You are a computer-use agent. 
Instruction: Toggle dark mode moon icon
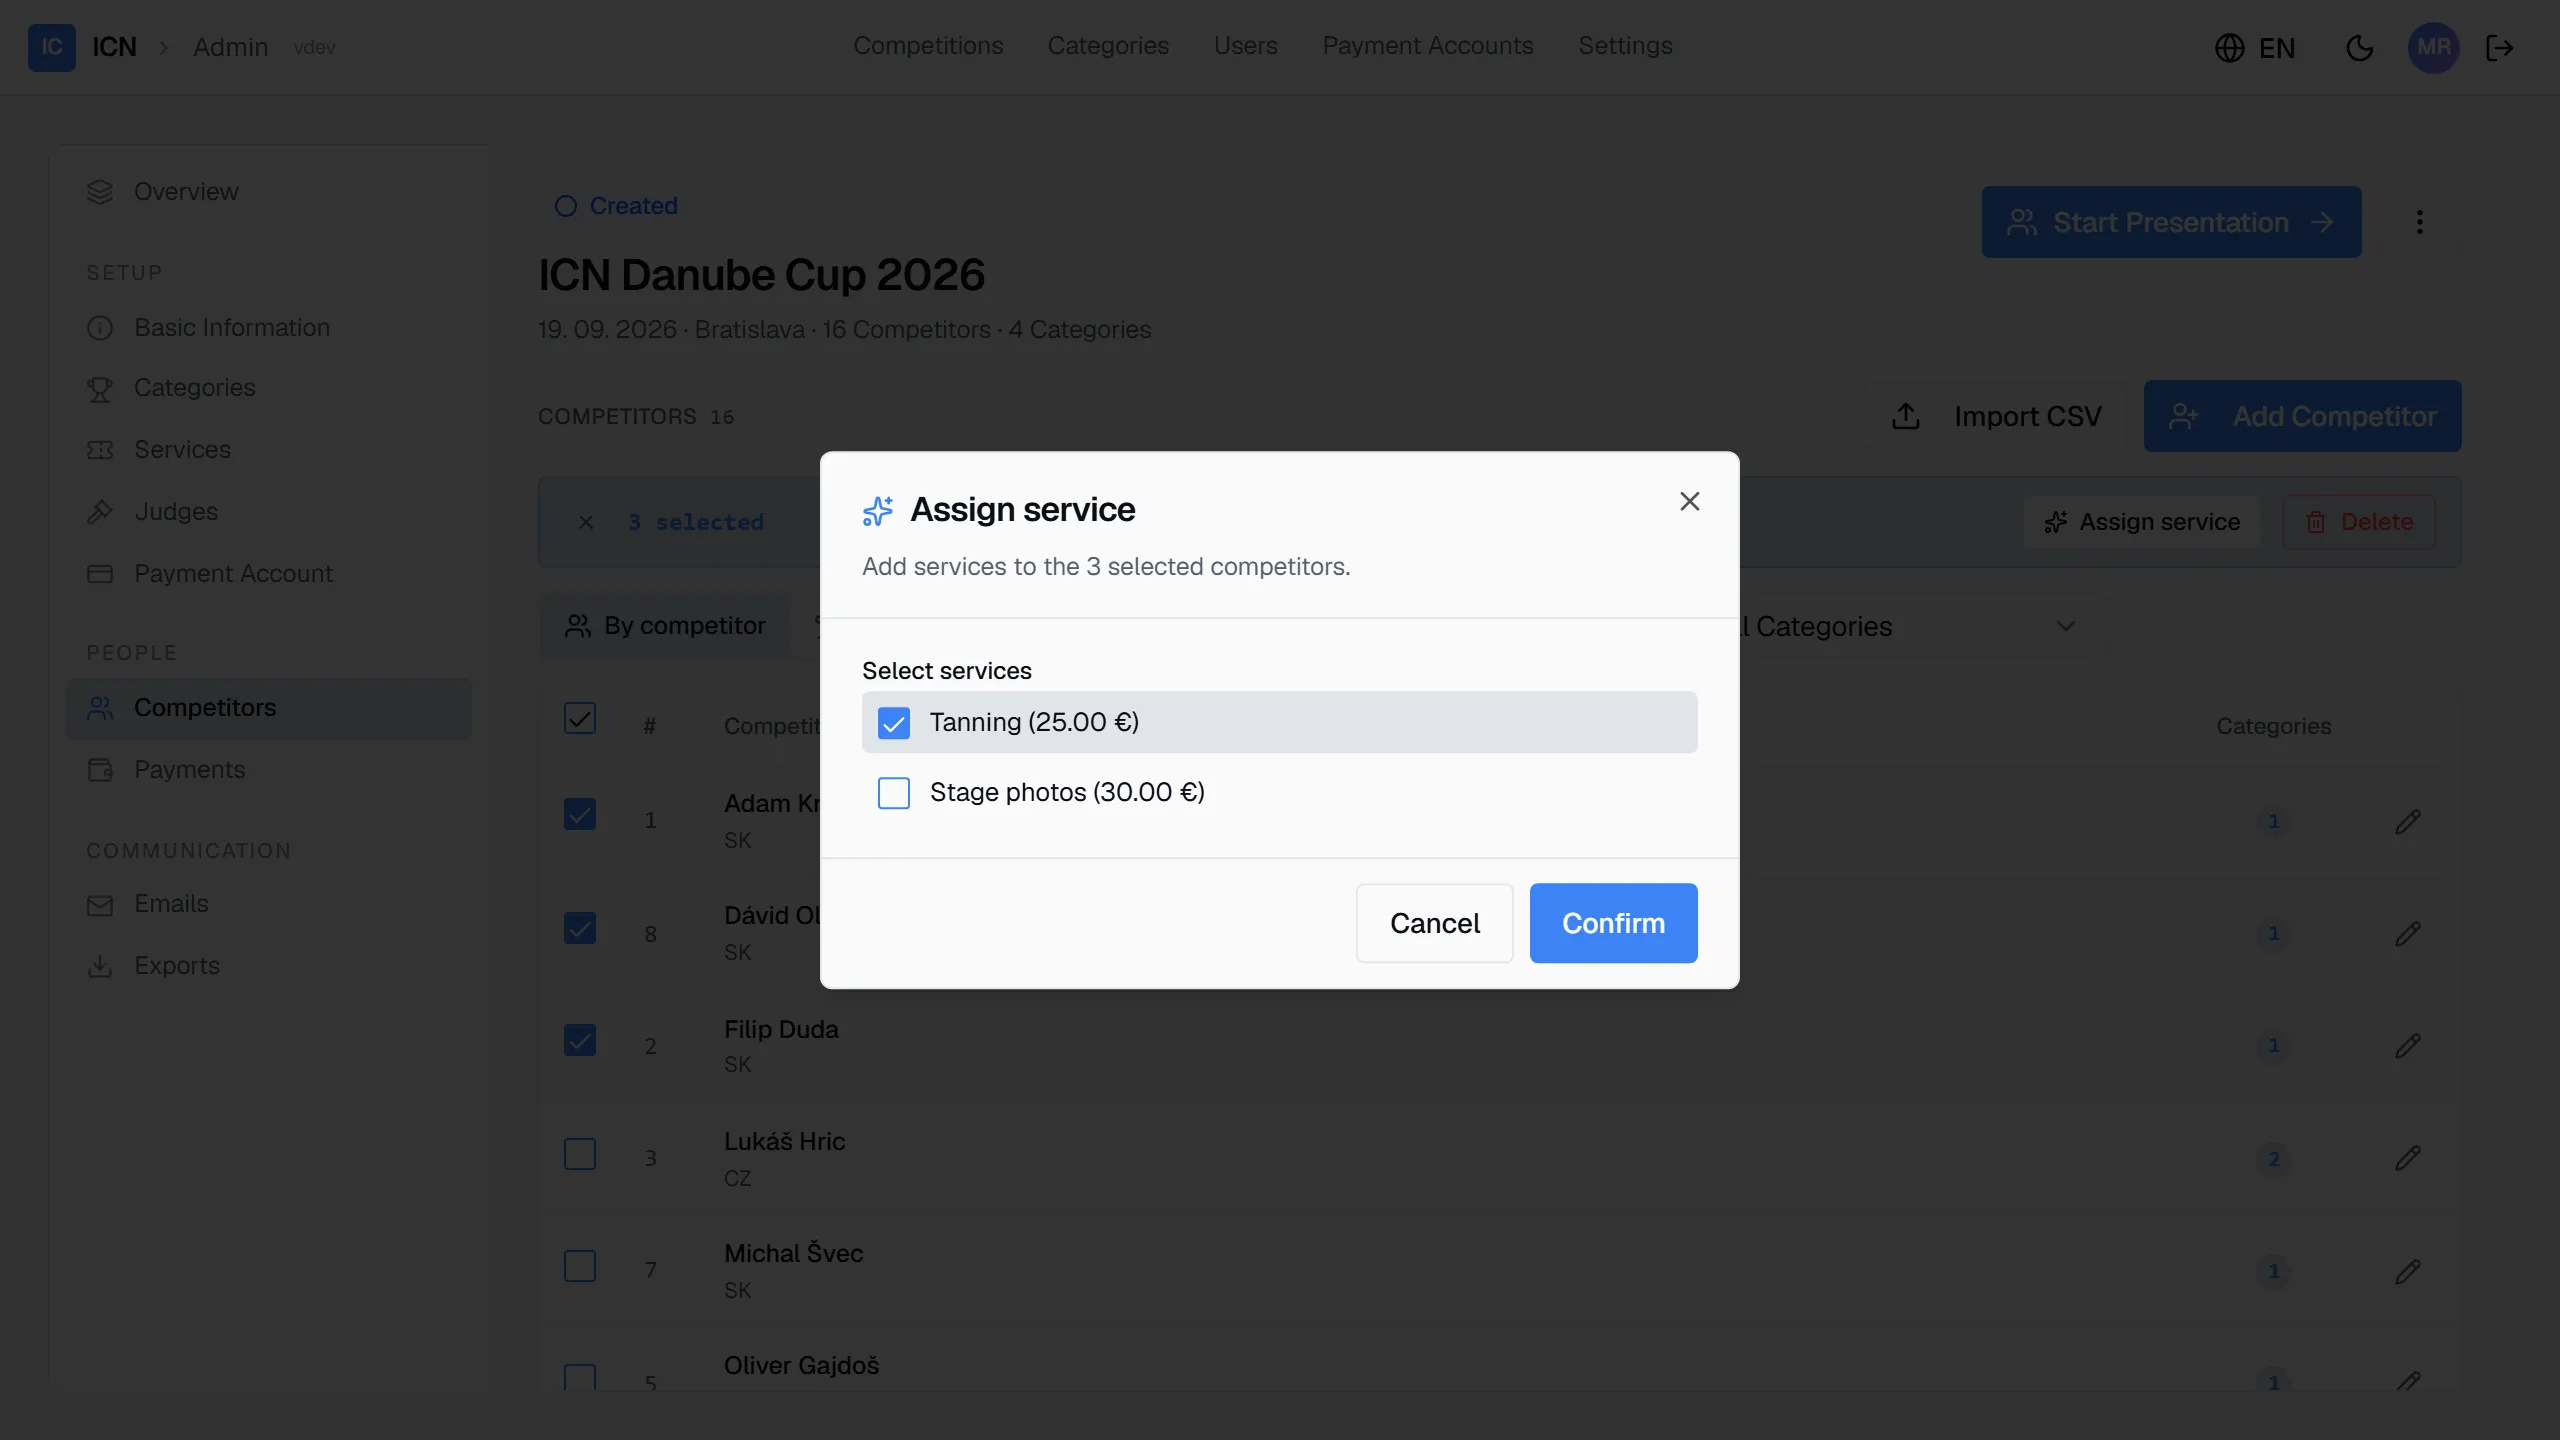2359,48
